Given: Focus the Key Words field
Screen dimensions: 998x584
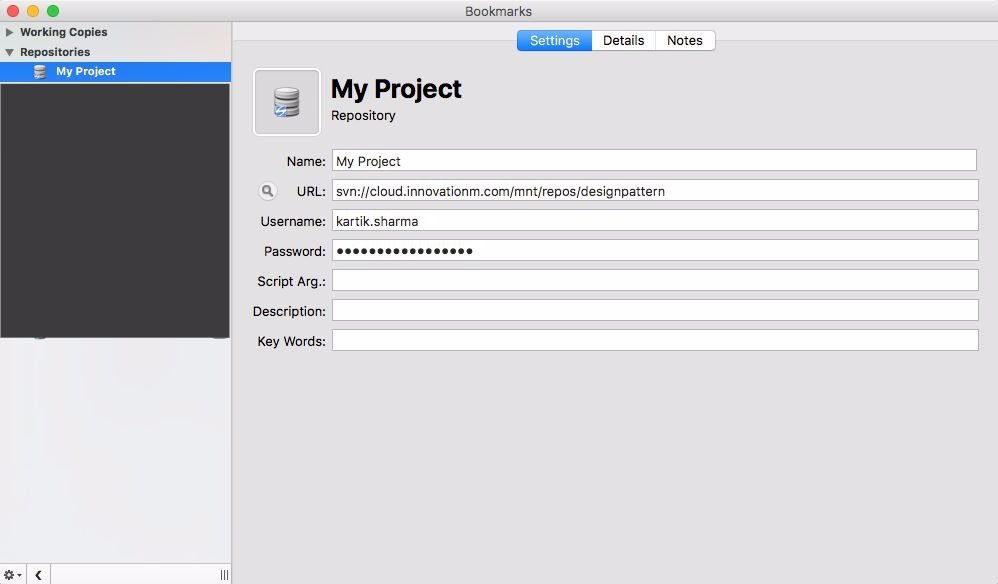Looking at the screenshot, I should click(x=654, y=341).
